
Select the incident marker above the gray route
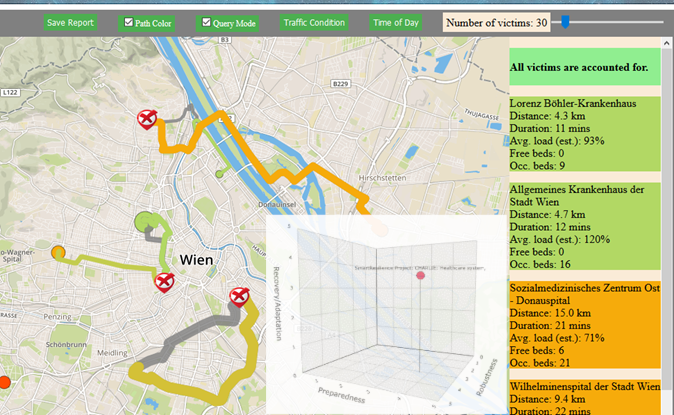click(239, 297)
